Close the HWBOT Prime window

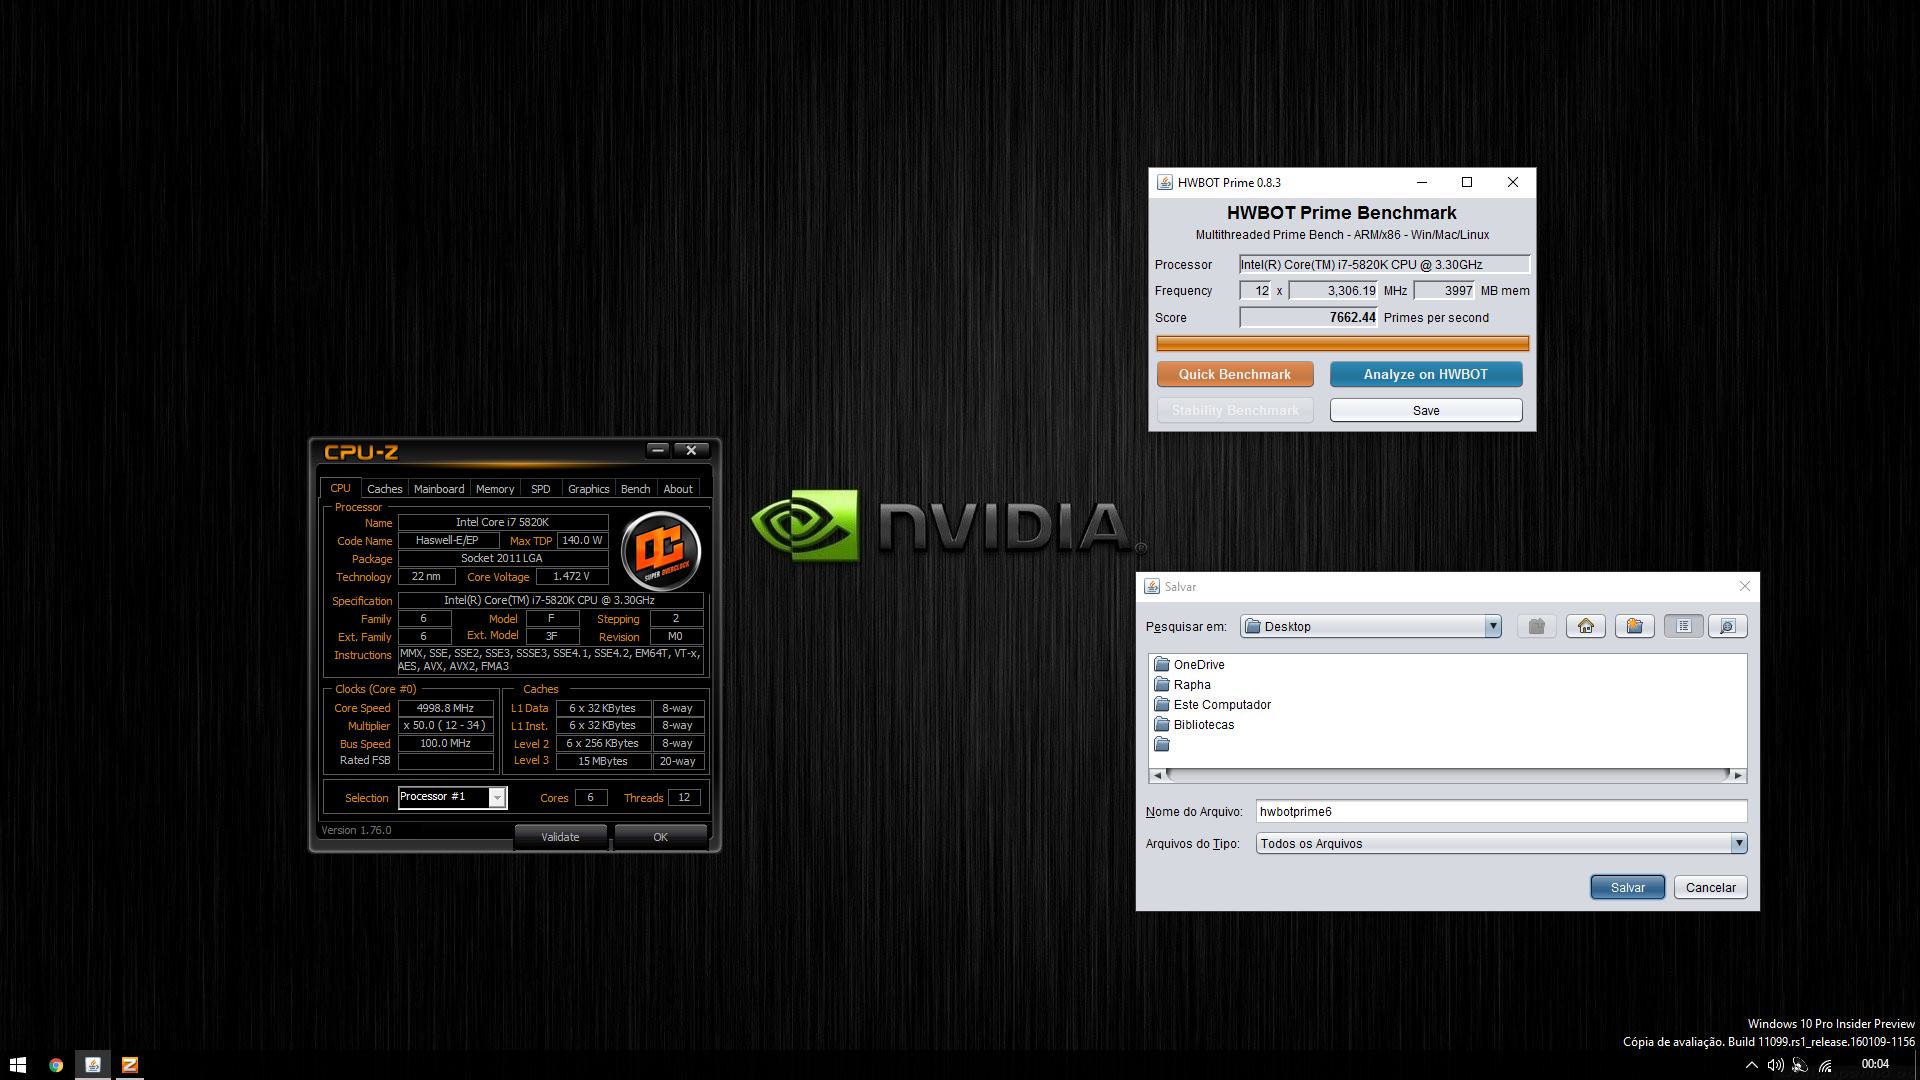coord(1513,182)
